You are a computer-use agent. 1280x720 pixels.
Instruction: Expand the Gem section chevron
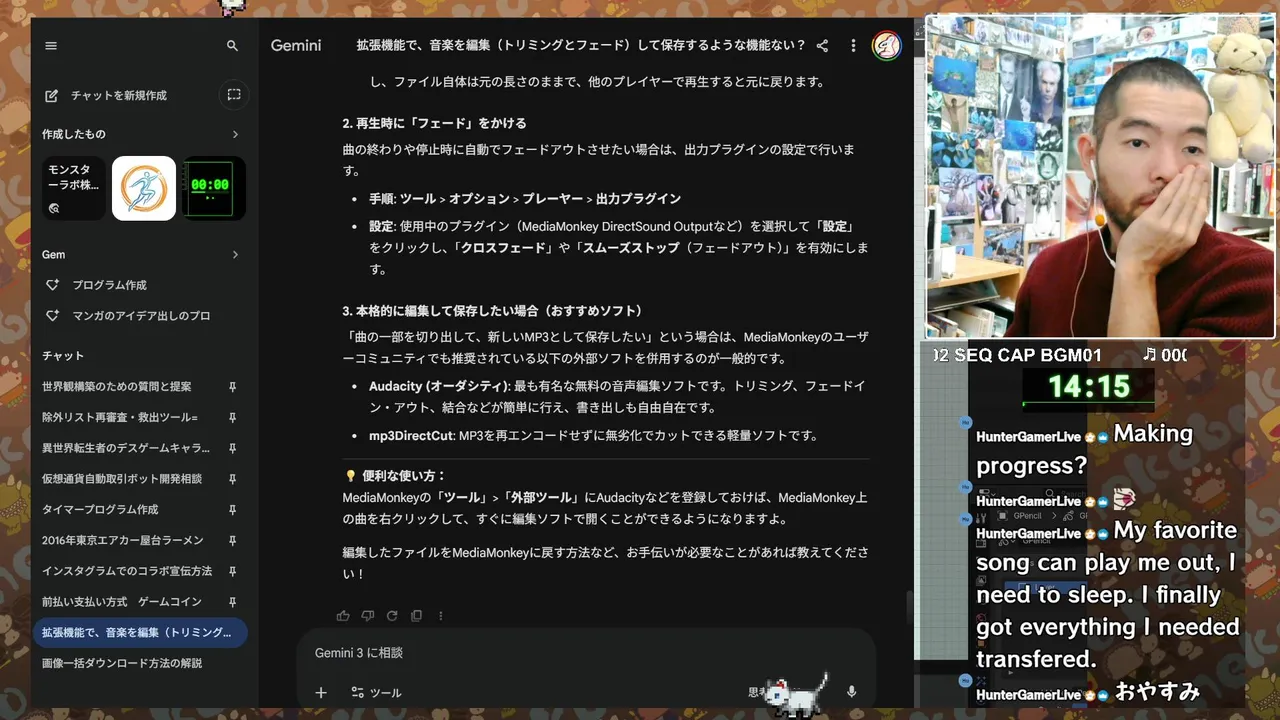pyautogui.click(x=235, y=255)
